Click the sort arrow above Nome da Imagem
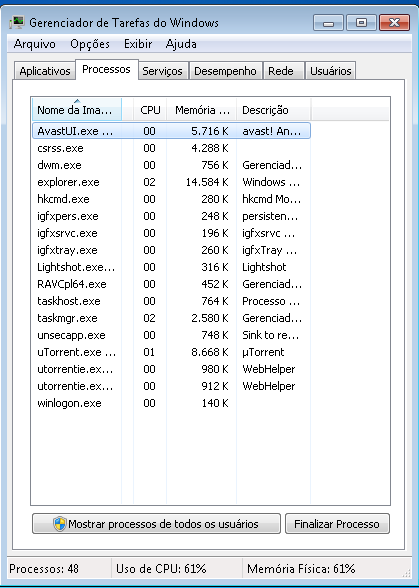The height and width of the screenshot is (588, 419). tap(77, 101)
